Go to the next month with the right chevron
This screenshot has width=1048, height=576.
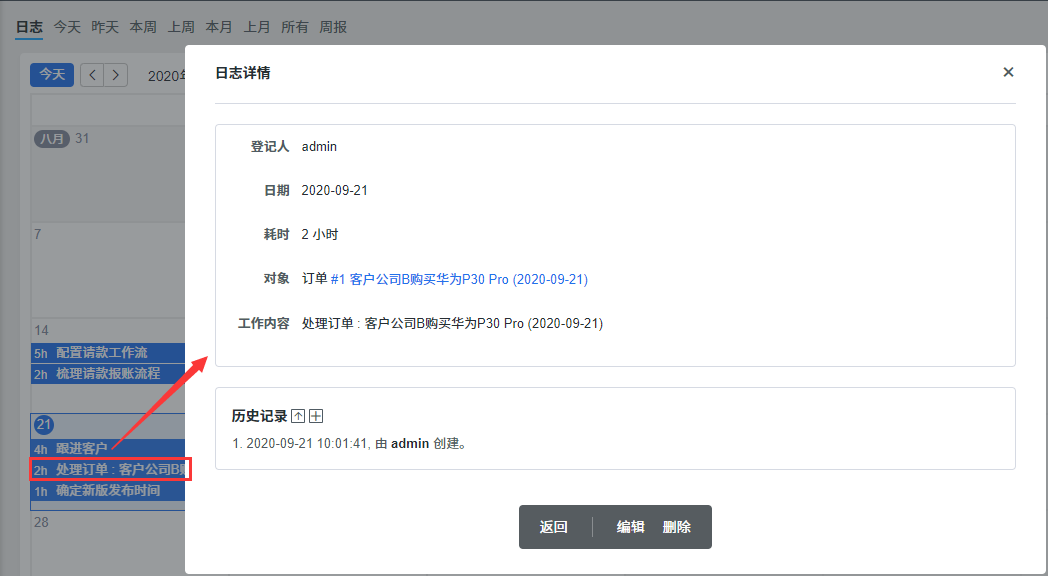[117, 75]
